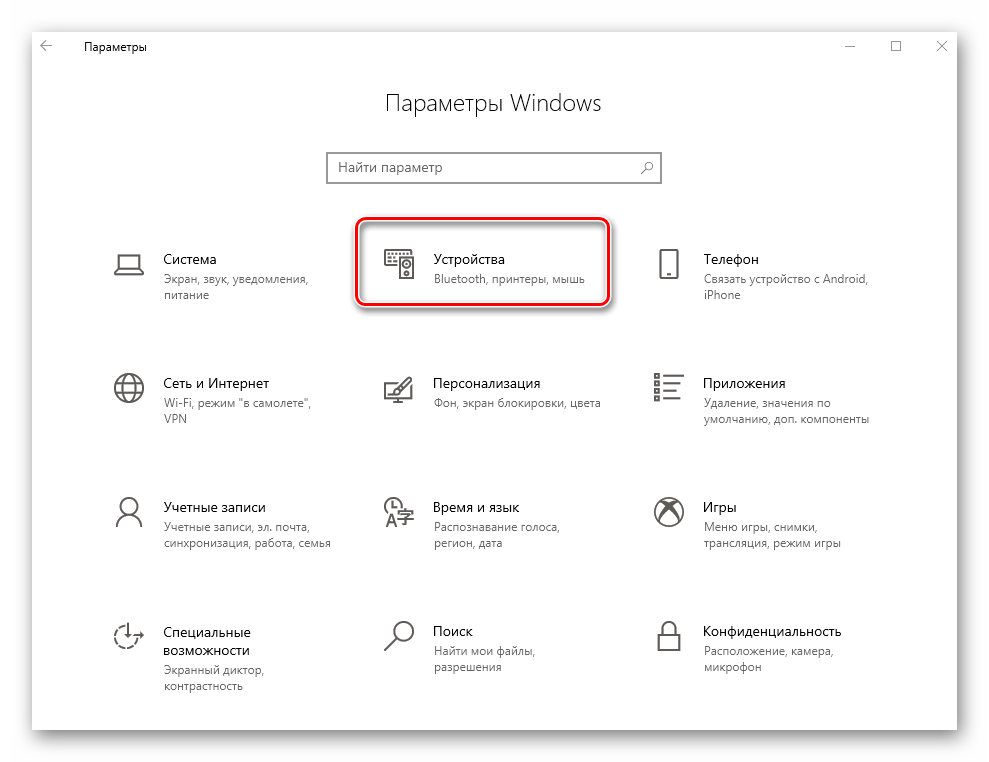Image resolution: width=989 pixels, height=762 pixels.
Task: Open the Устройства keyboard and speaker icon
Action: click(399, 264)
